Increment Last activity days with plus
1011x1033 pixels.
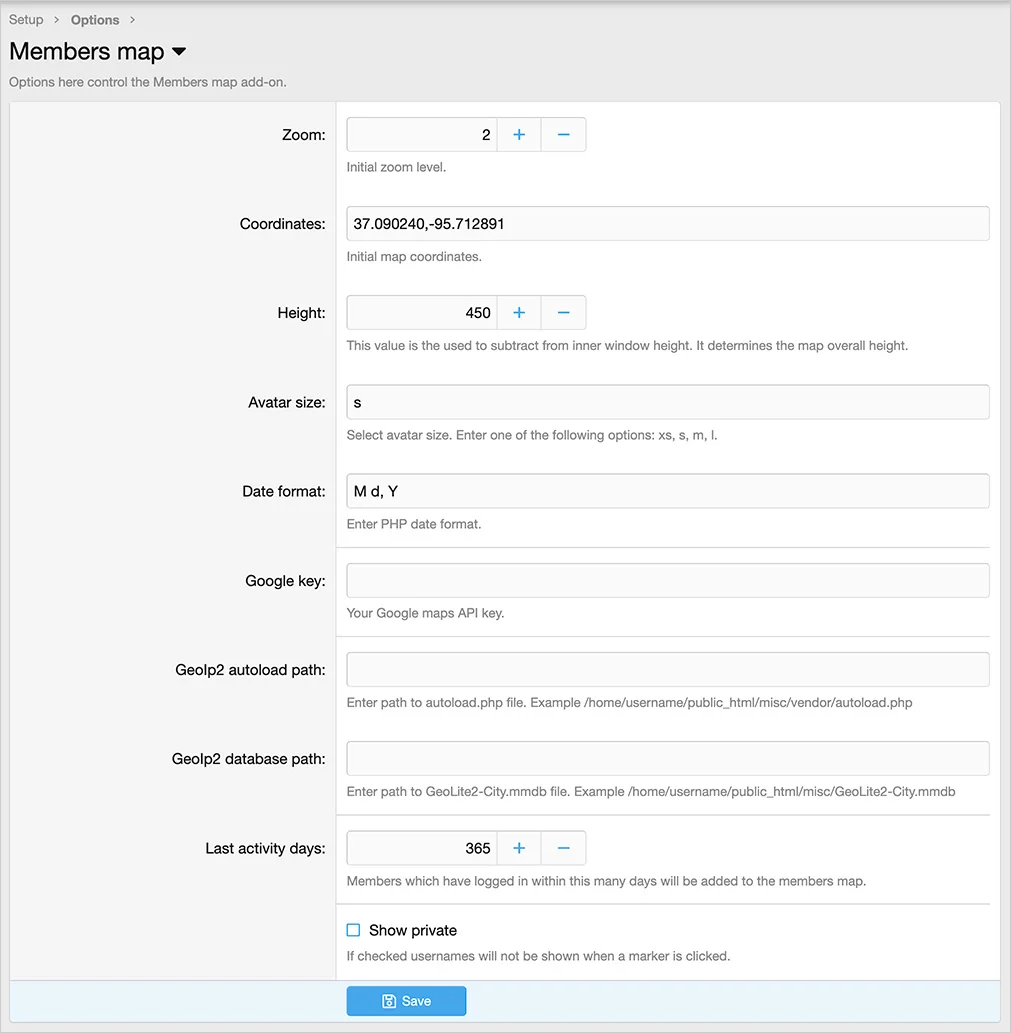(519, 848)
